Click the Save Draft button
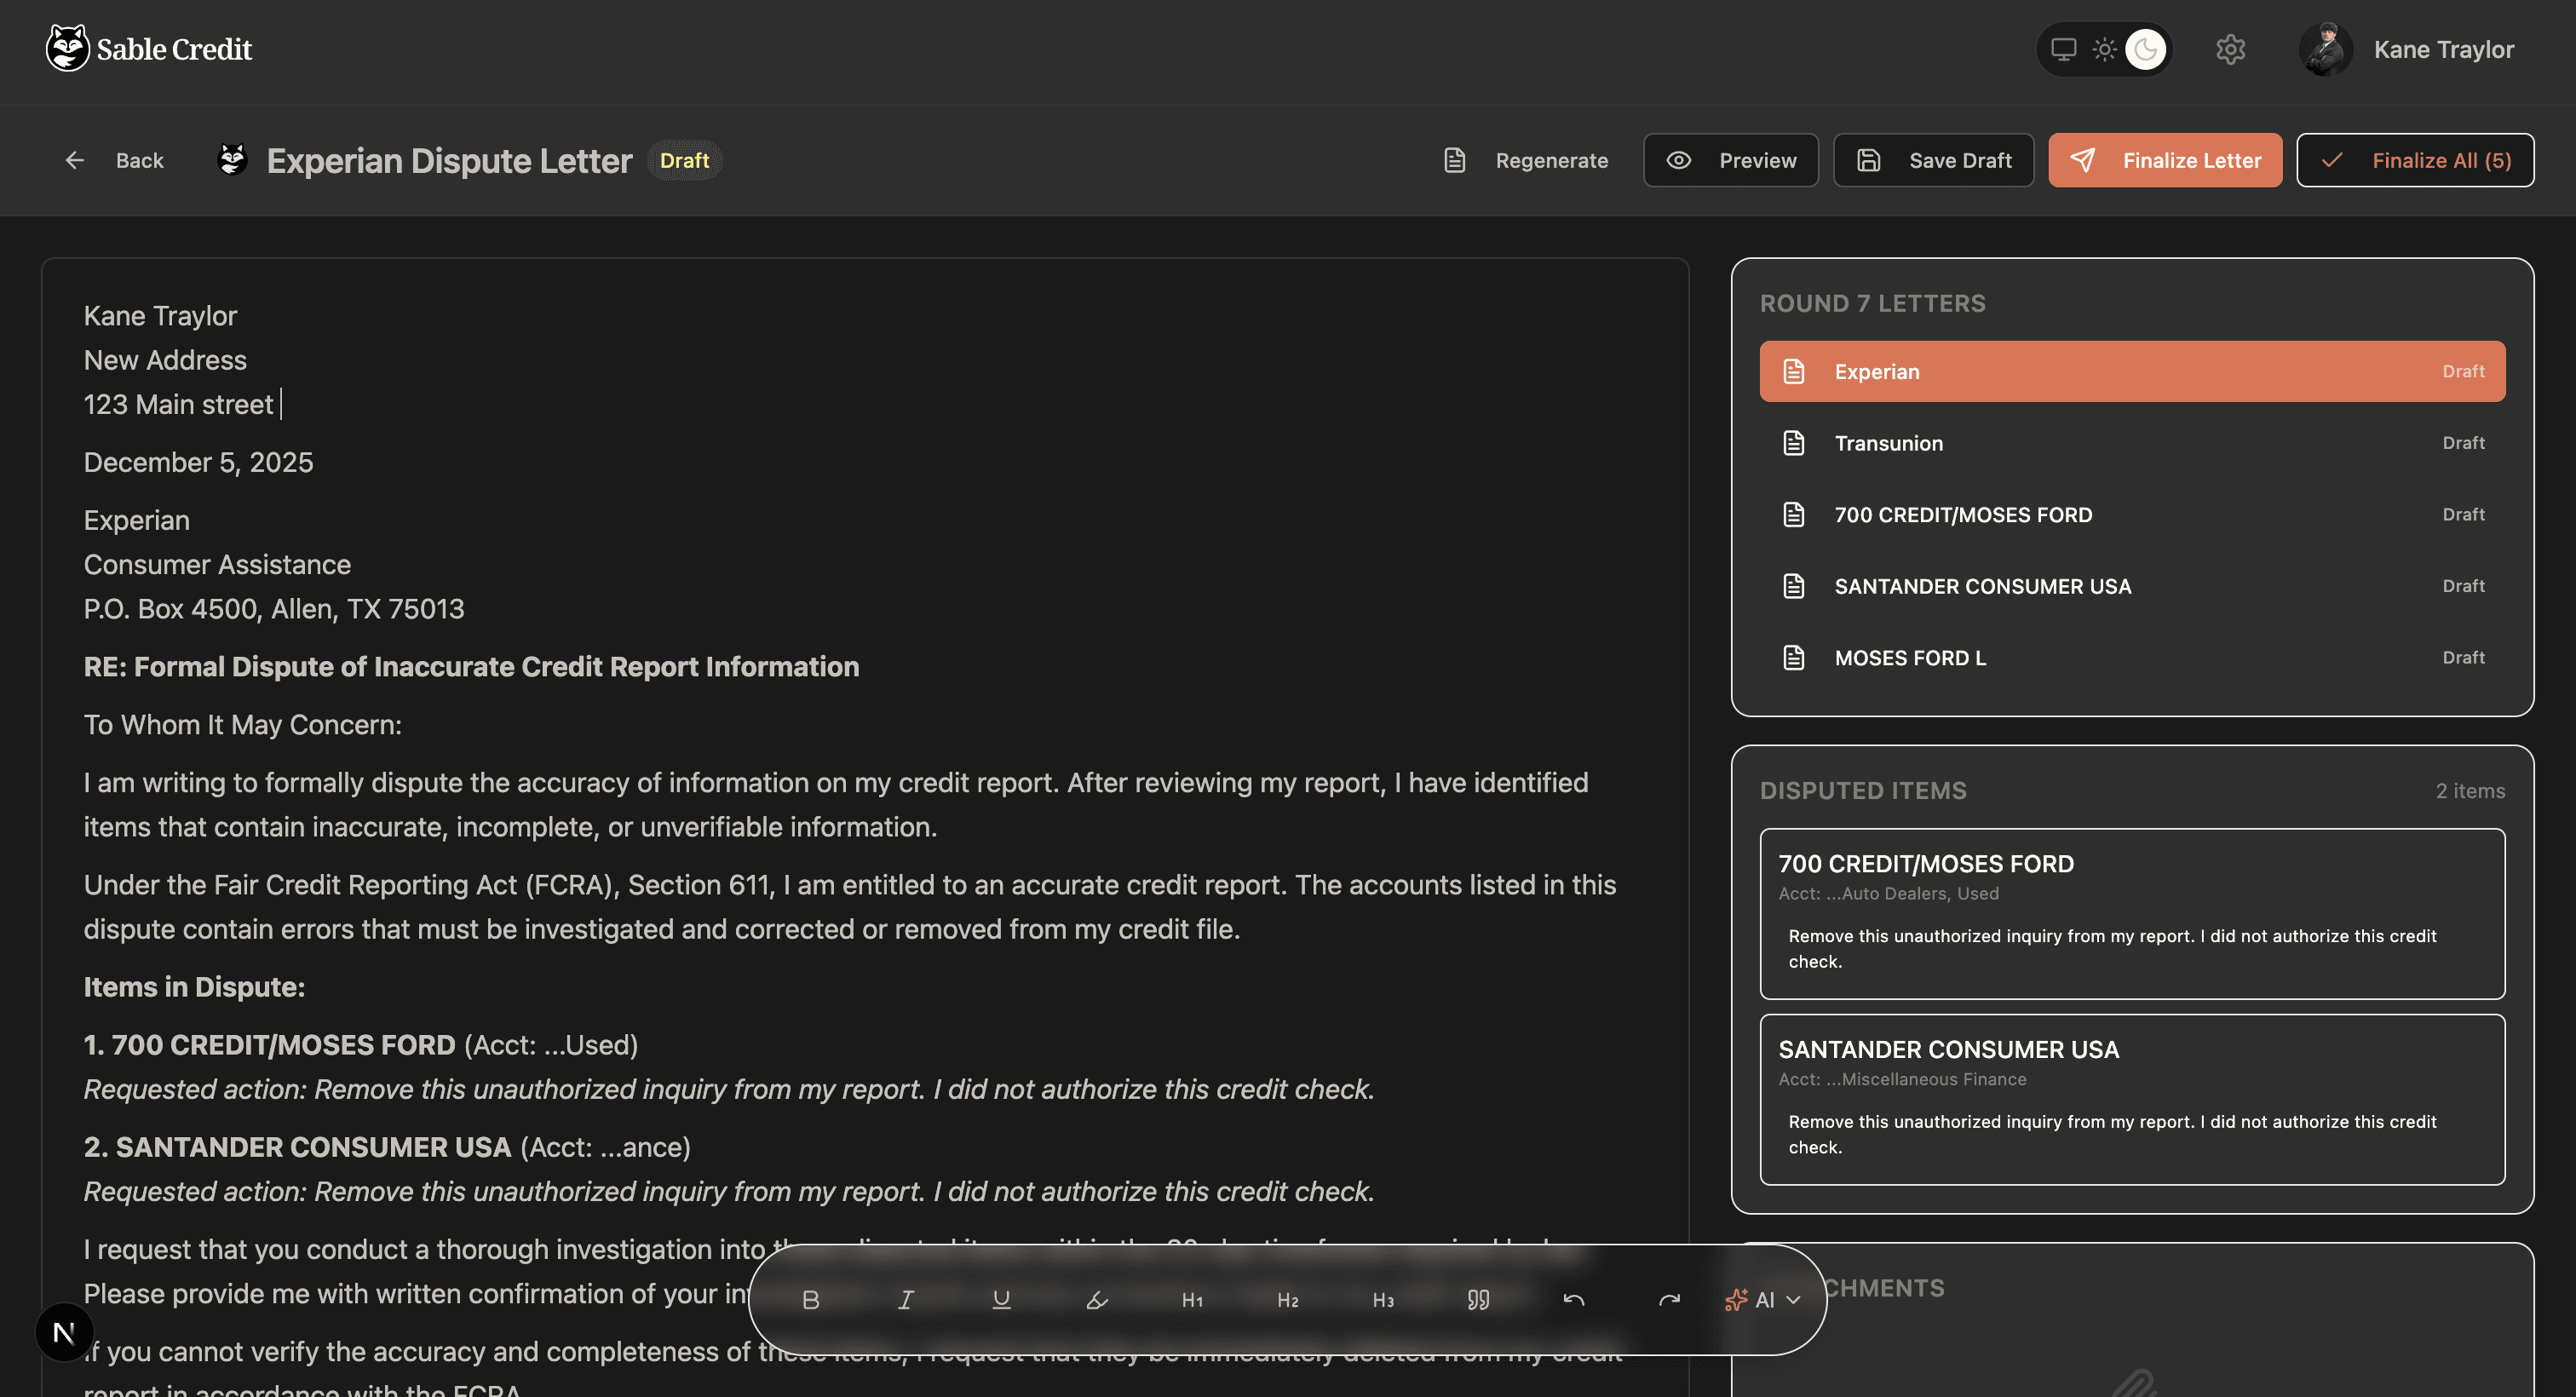This screenshot has height=1397, width=2576. point(1933,160)
